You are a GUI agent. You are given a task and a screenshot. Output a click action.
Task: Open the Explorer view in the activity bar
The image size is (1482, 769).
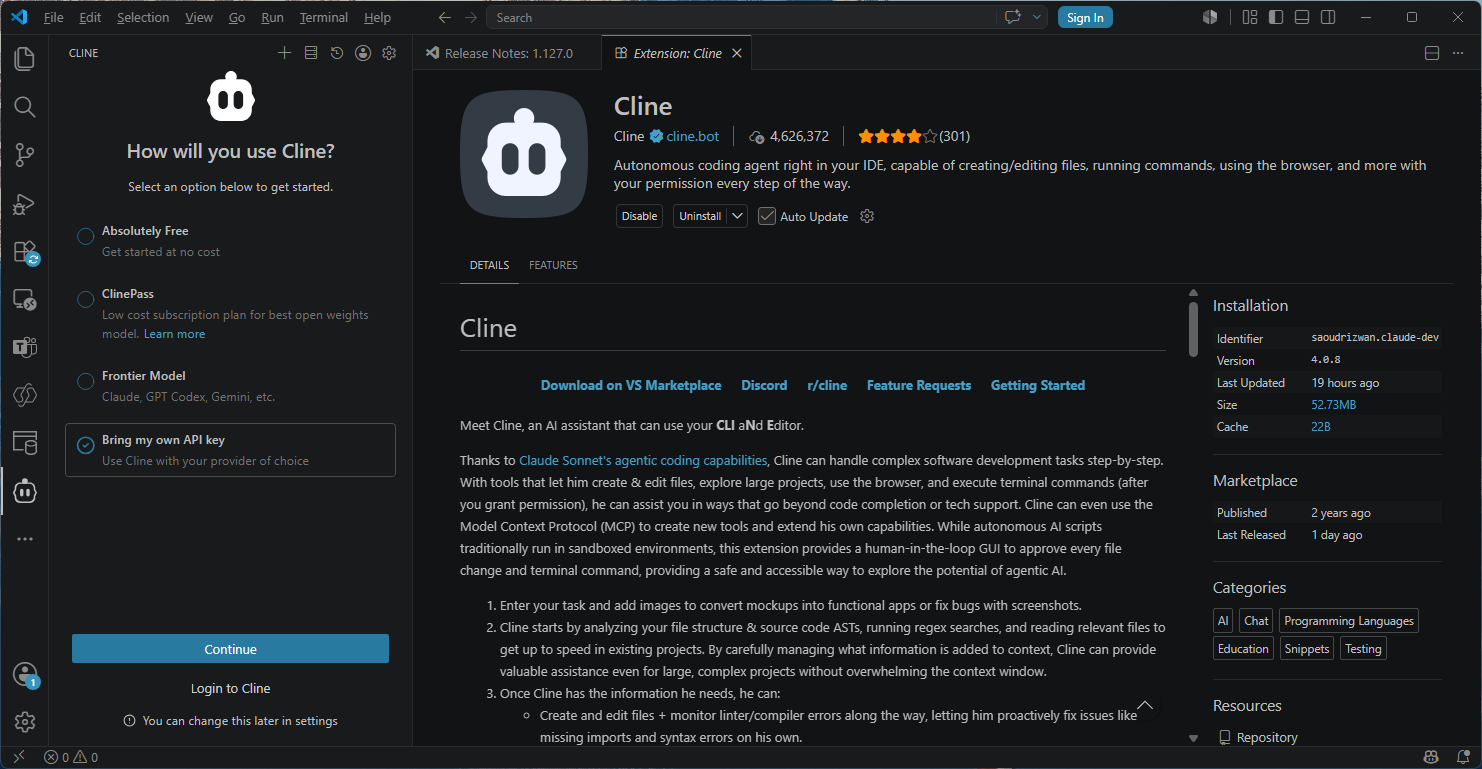coord(25,59)
